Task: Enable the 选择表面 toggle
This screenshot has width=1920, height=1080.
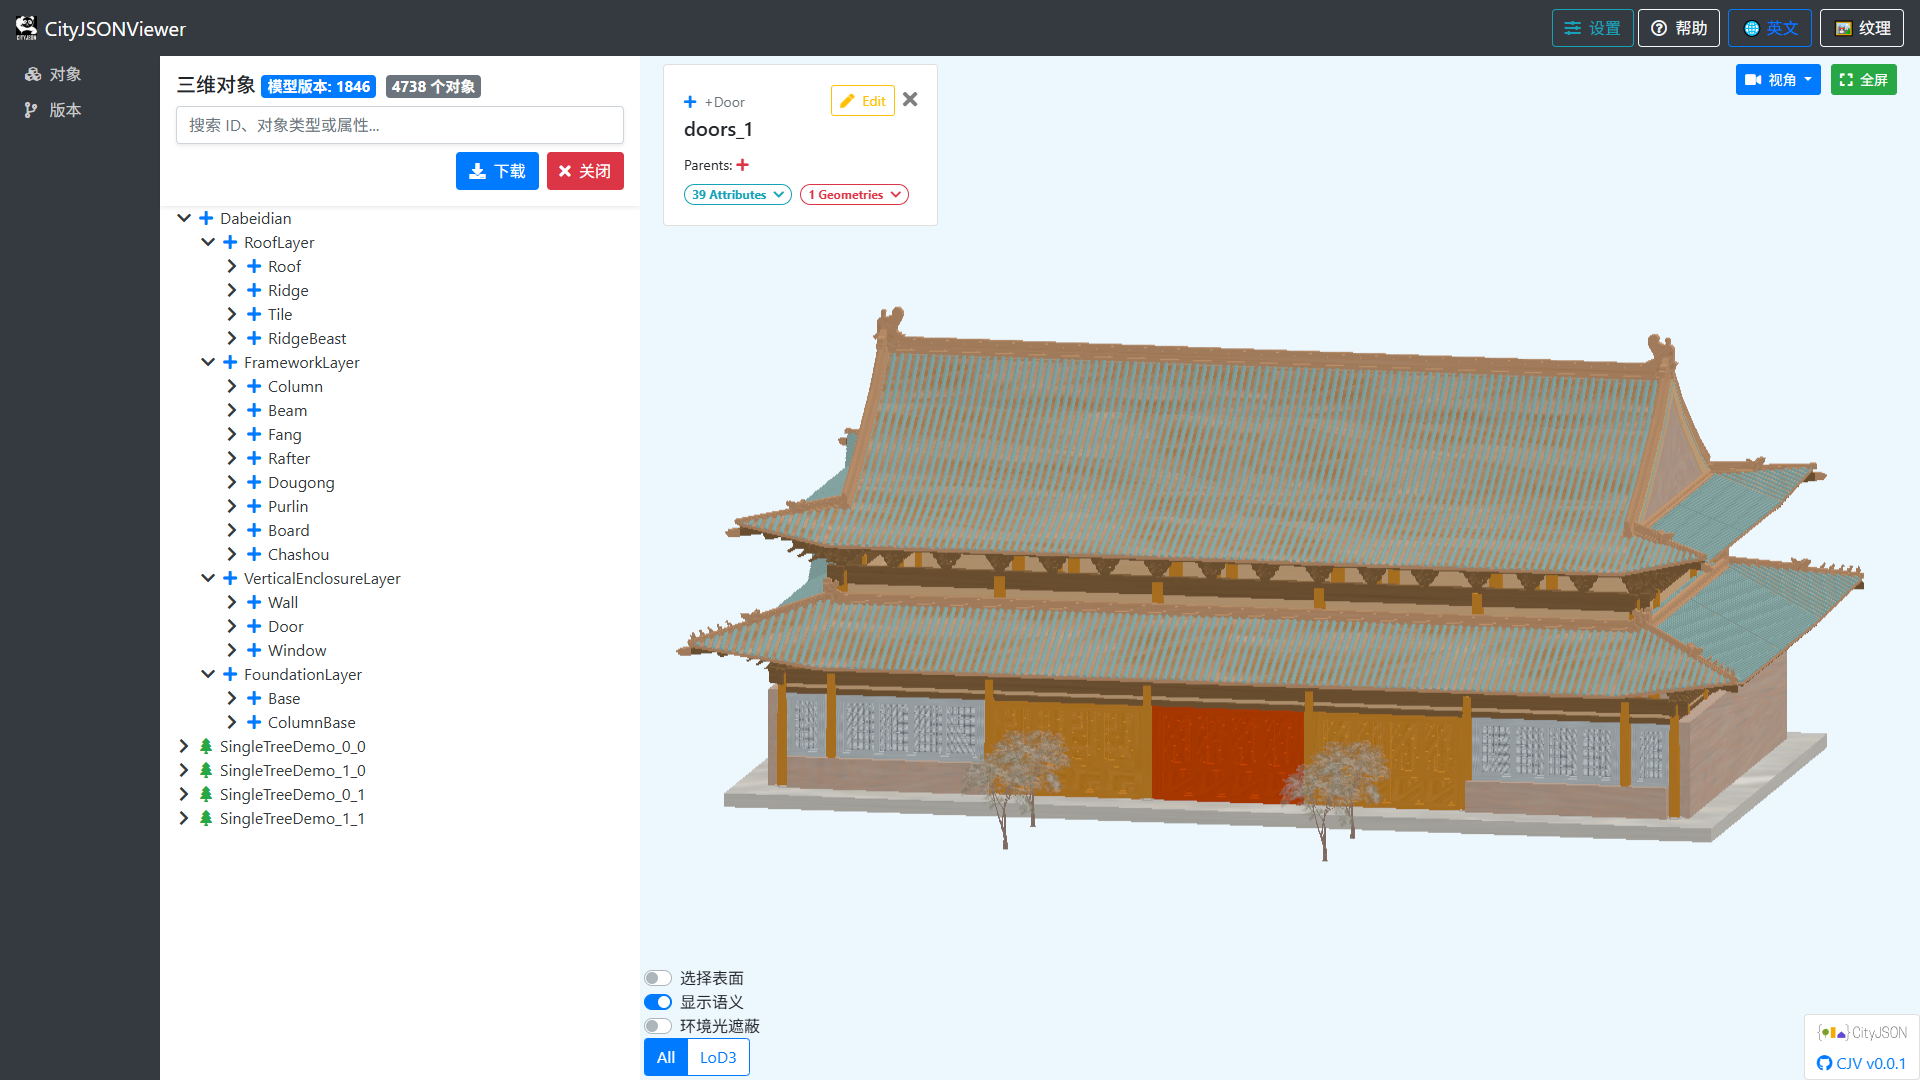Action: pos(658,977)
